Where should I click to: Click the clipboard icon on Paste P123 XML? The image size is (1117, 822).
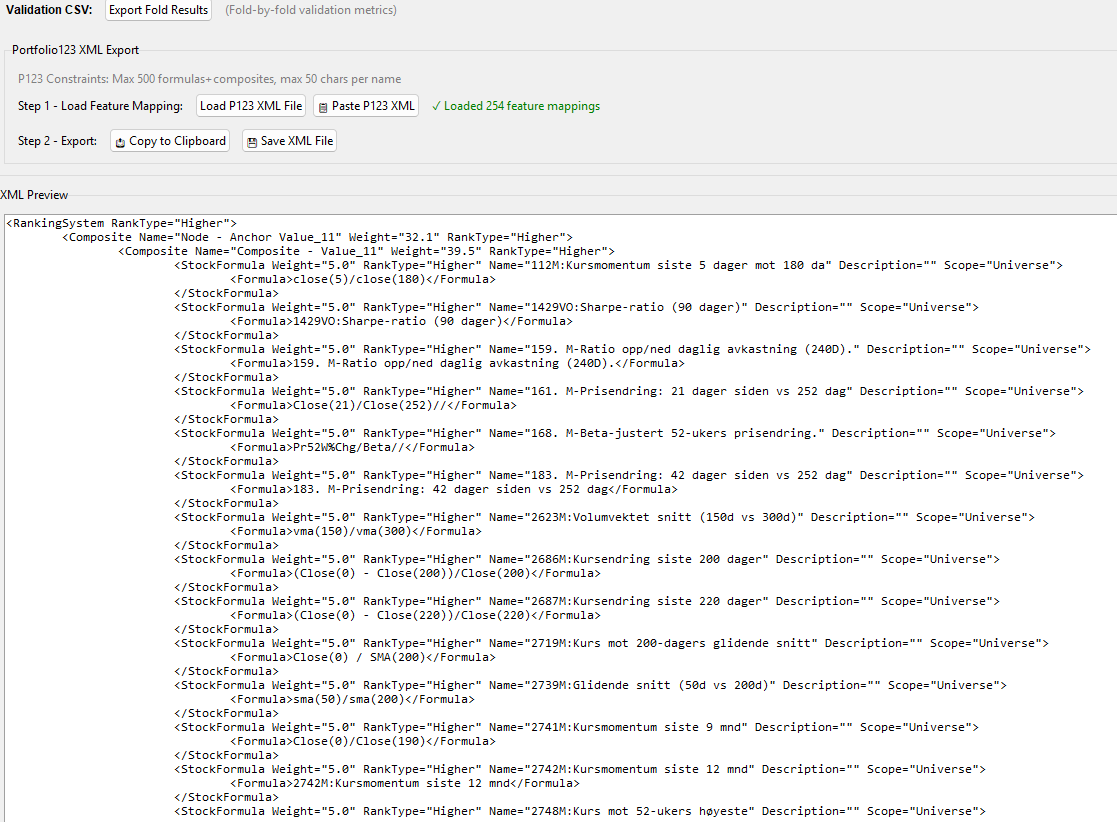click(323, 107)
